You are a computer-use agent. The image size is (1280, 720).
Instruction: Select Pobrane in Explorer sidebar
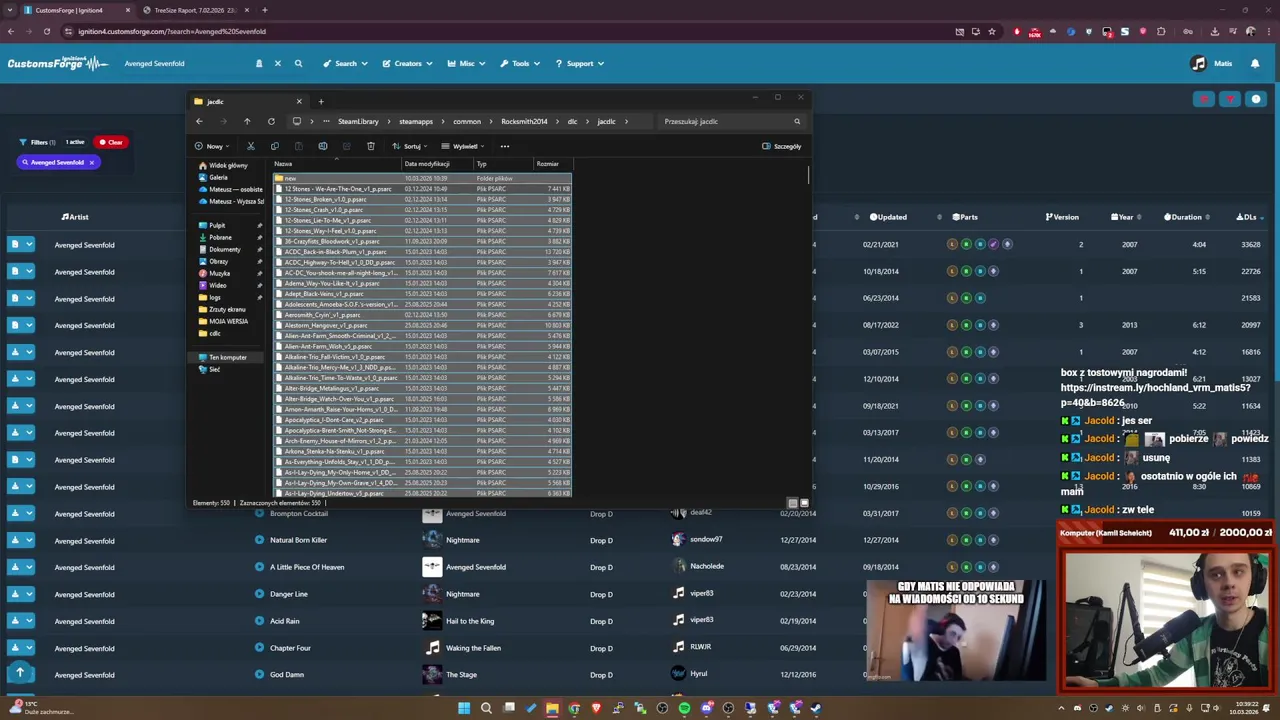pyautogui.click(x=220, y=237)
